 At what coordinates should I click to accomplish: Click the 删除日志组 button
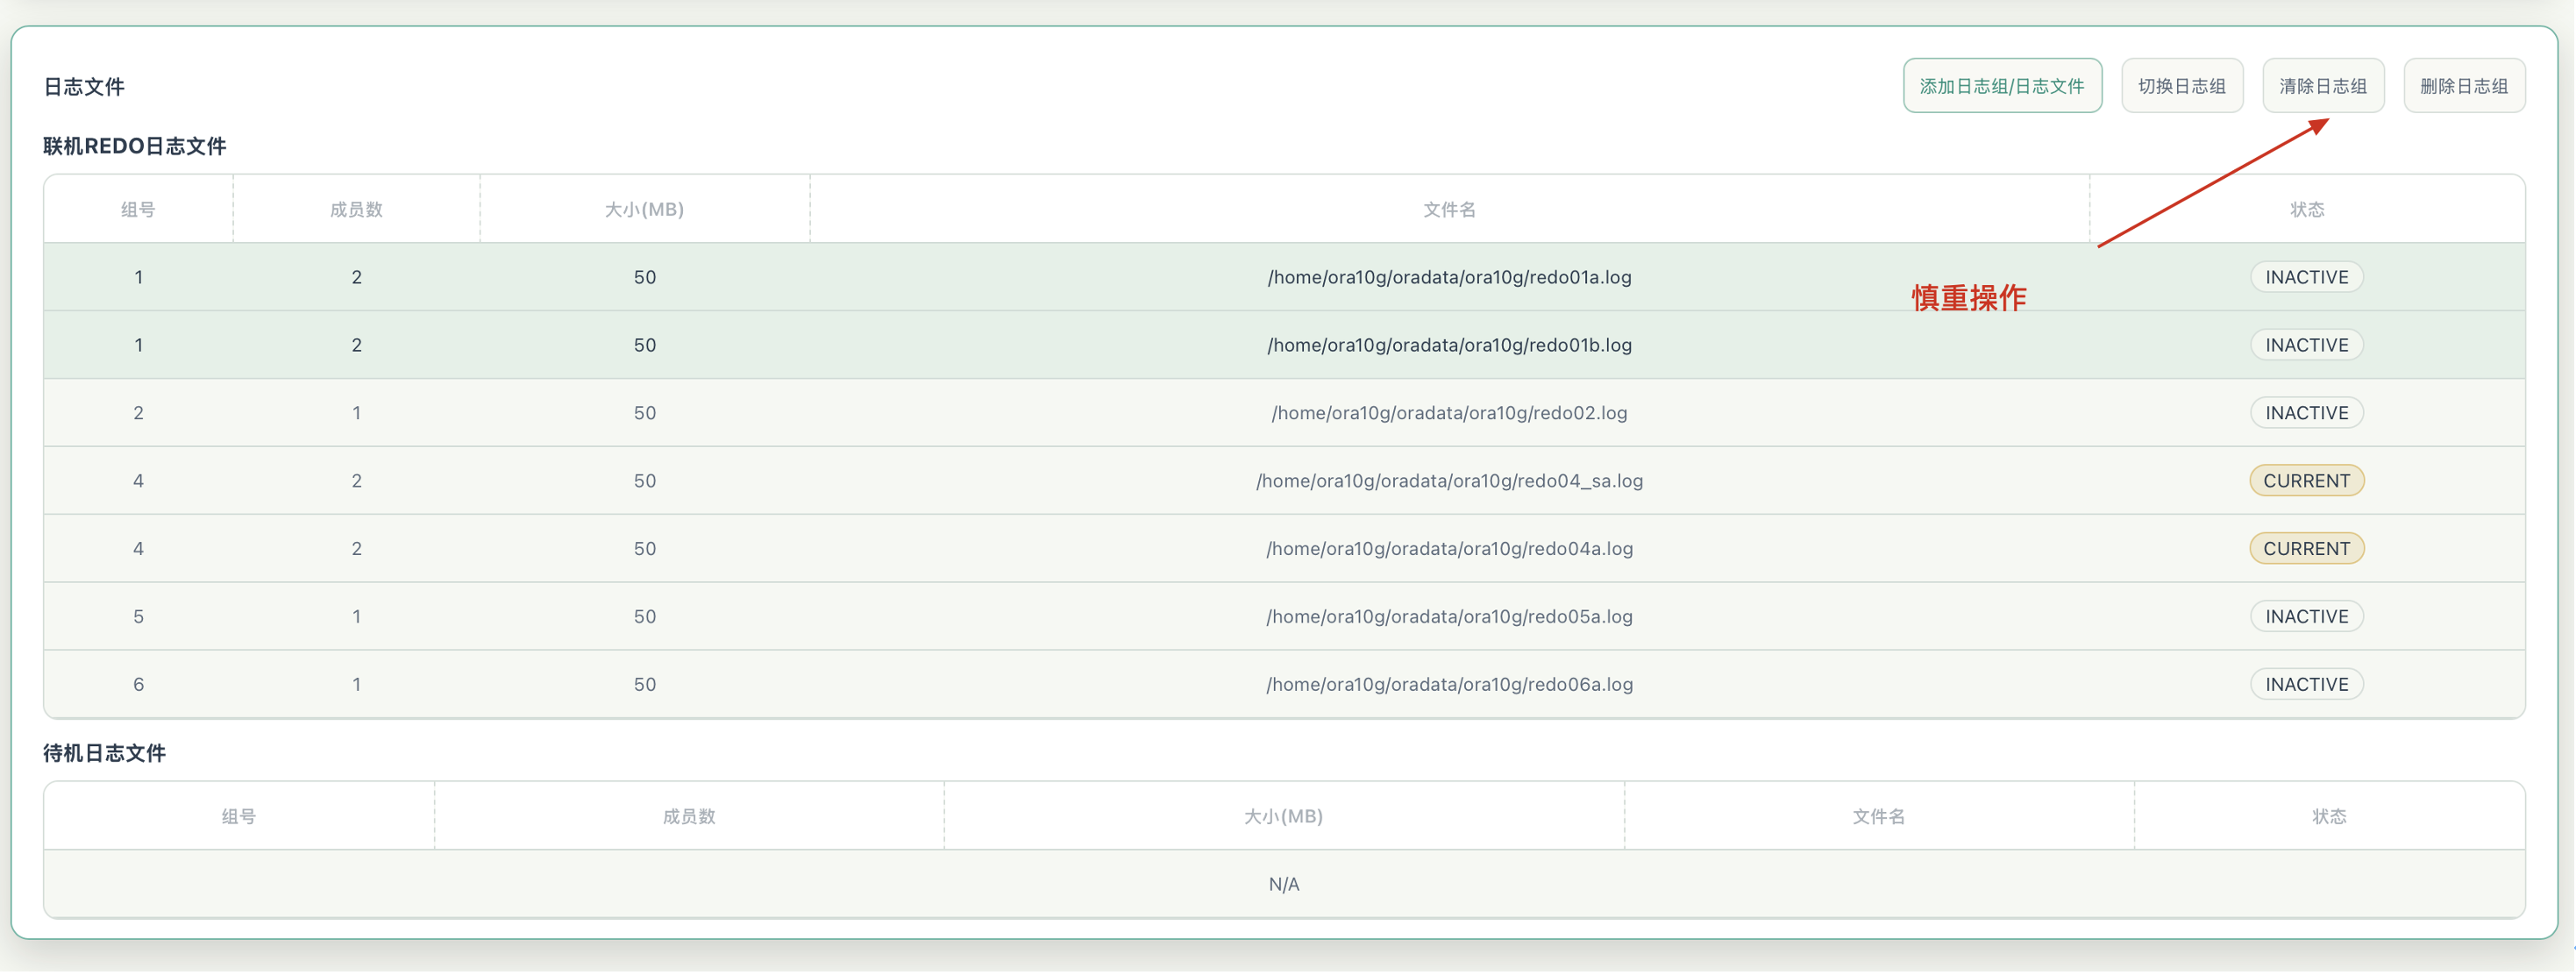(2463, 86)
